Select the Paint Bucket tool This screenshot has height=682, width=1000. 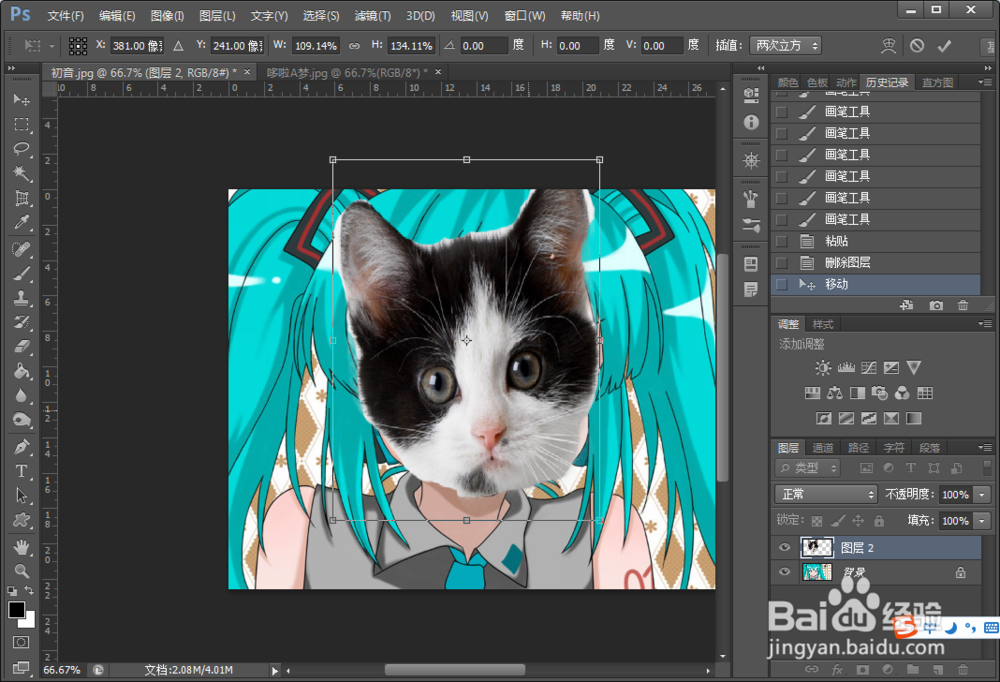(22, 371)
